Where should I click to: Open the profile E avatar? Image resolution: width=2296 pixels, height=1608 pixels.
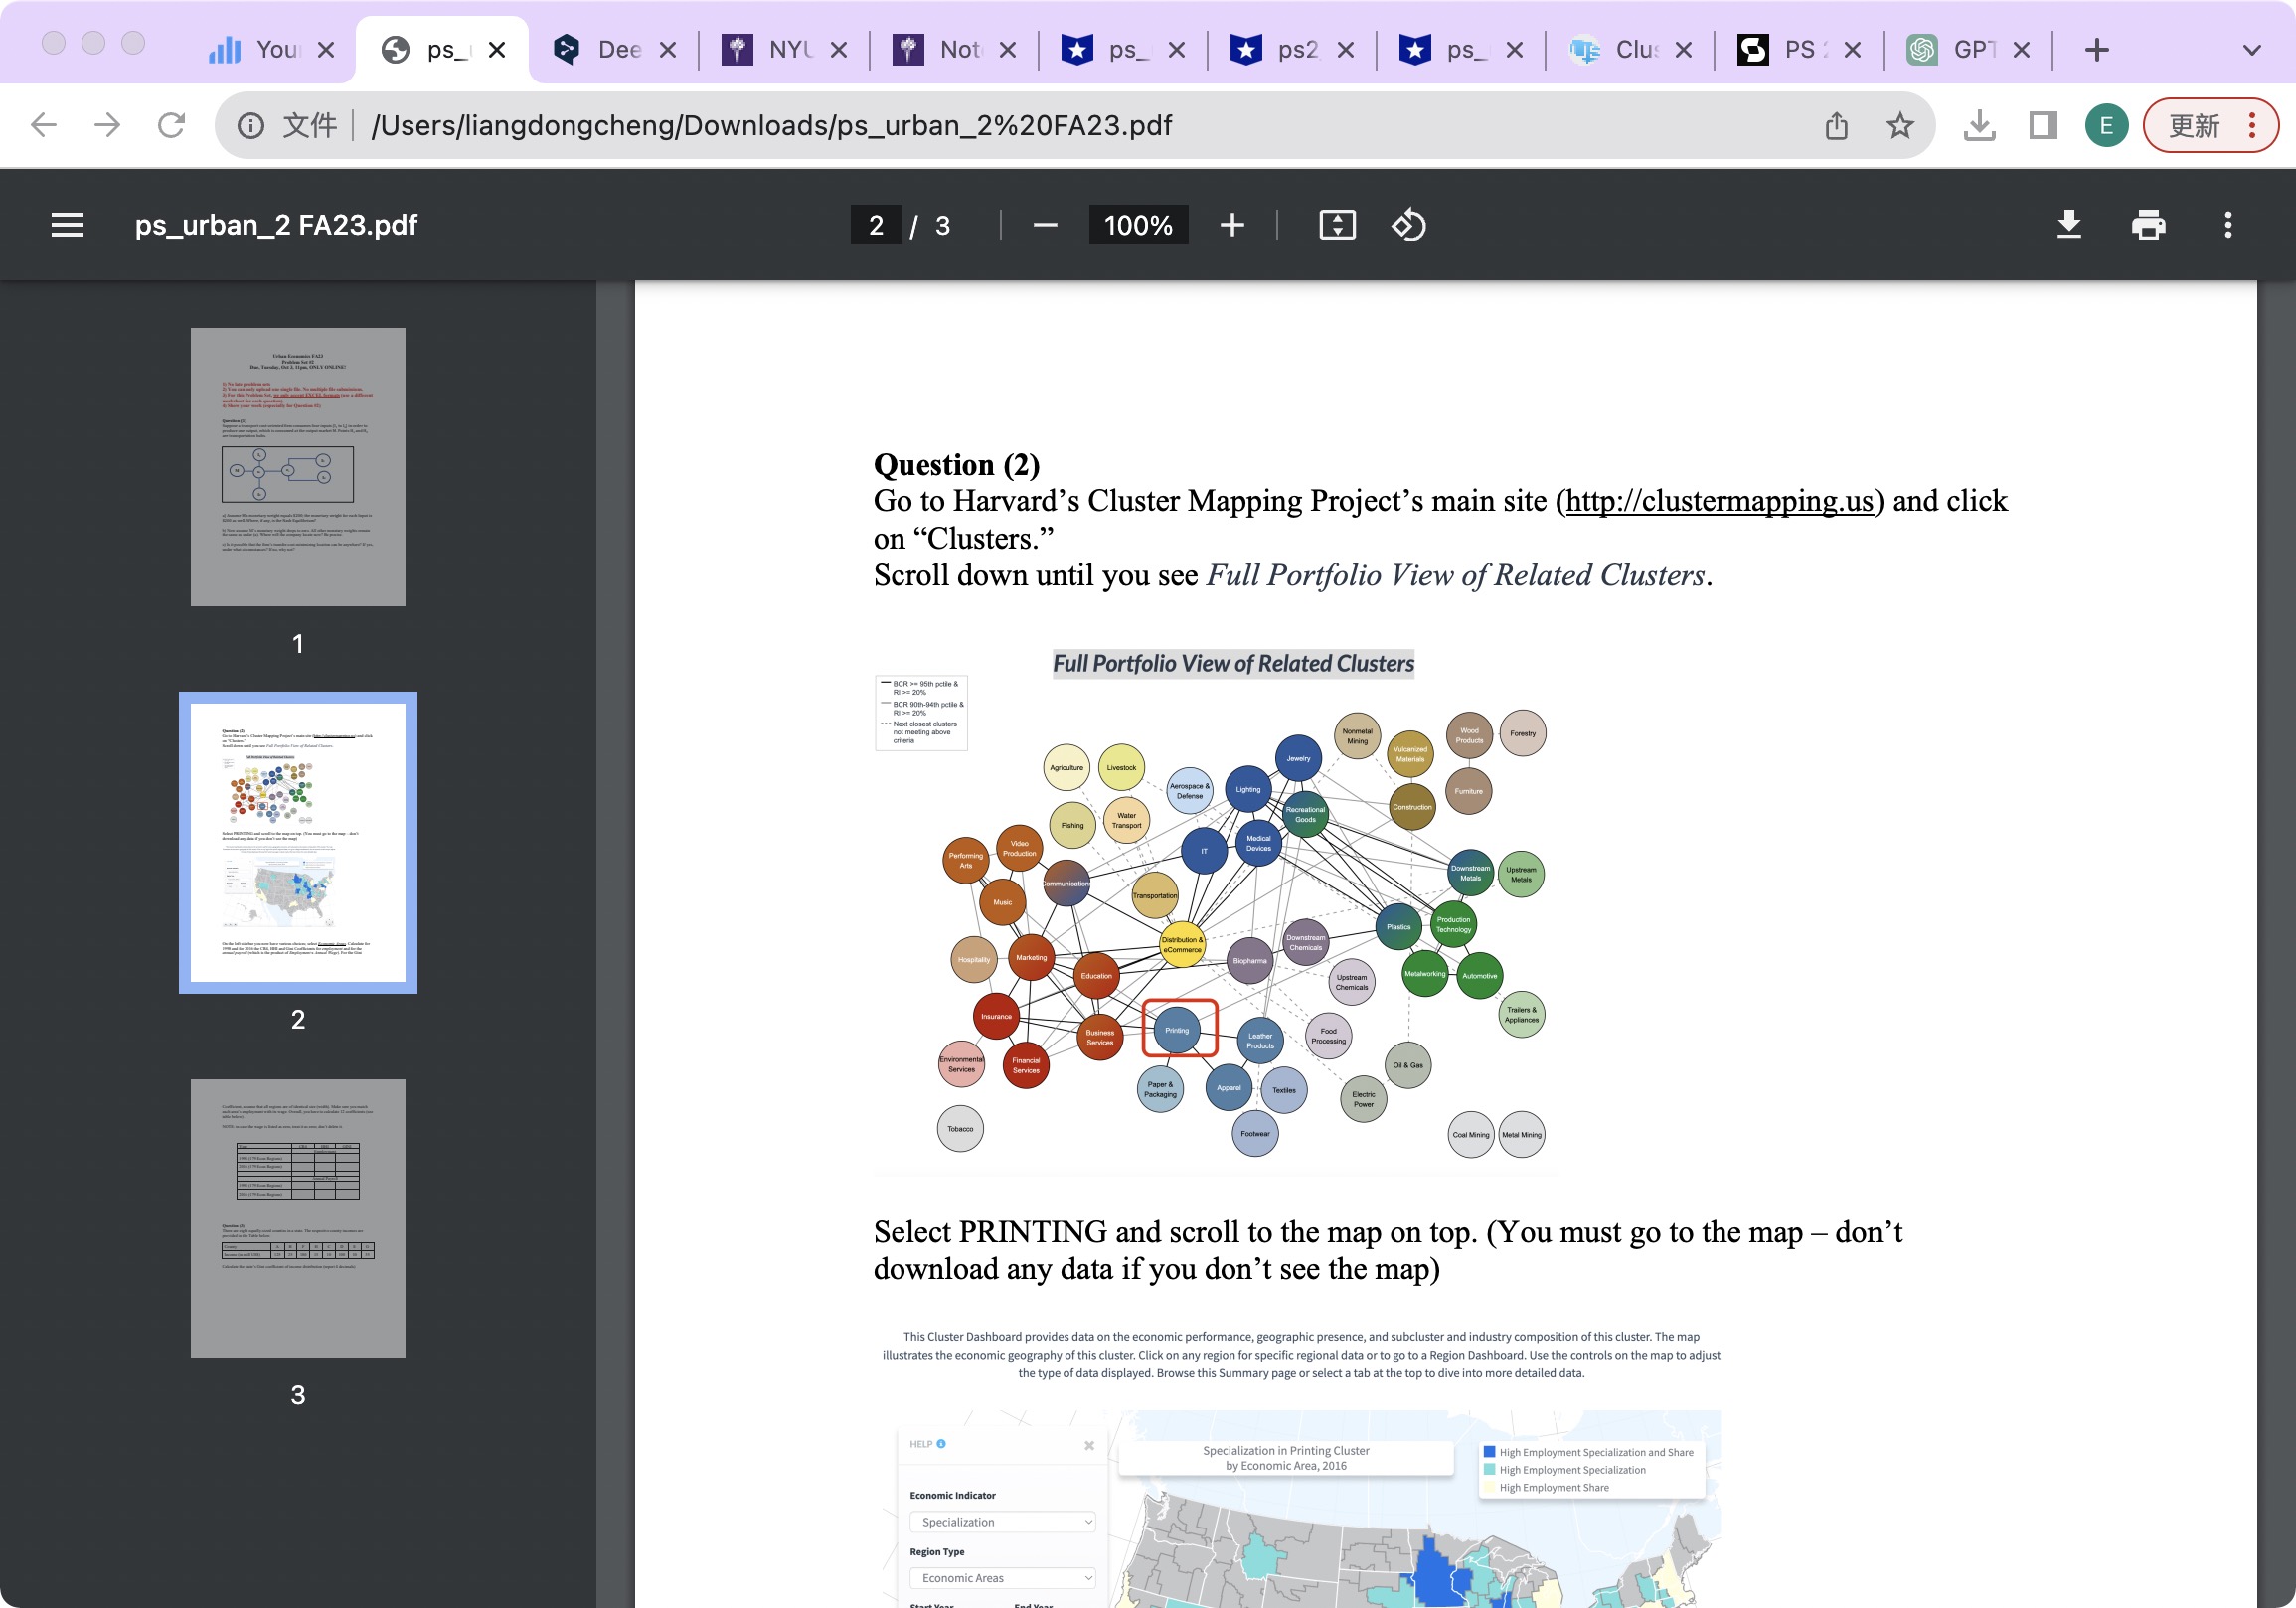click(2106, 125)
